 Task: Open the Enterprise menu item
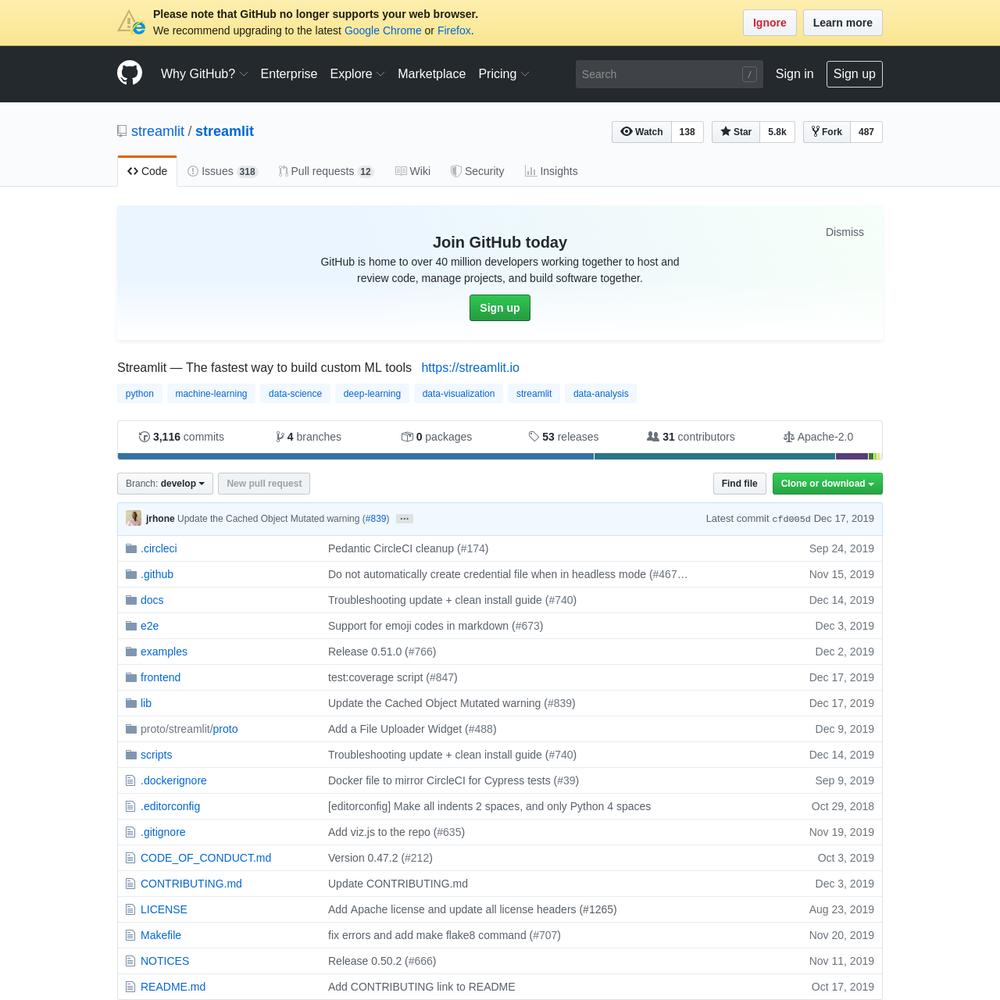click(289, 74)
